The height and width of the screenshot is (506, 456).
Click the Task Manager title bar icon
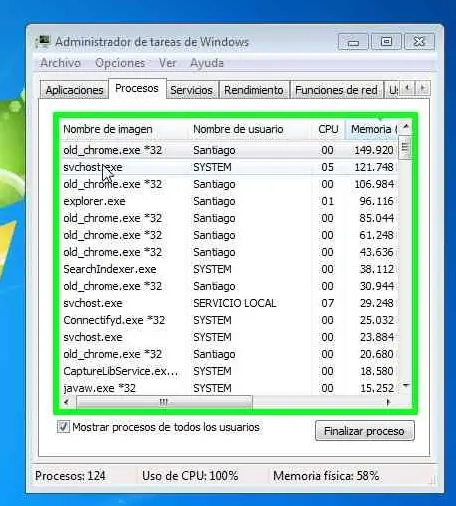pos(43,42)
